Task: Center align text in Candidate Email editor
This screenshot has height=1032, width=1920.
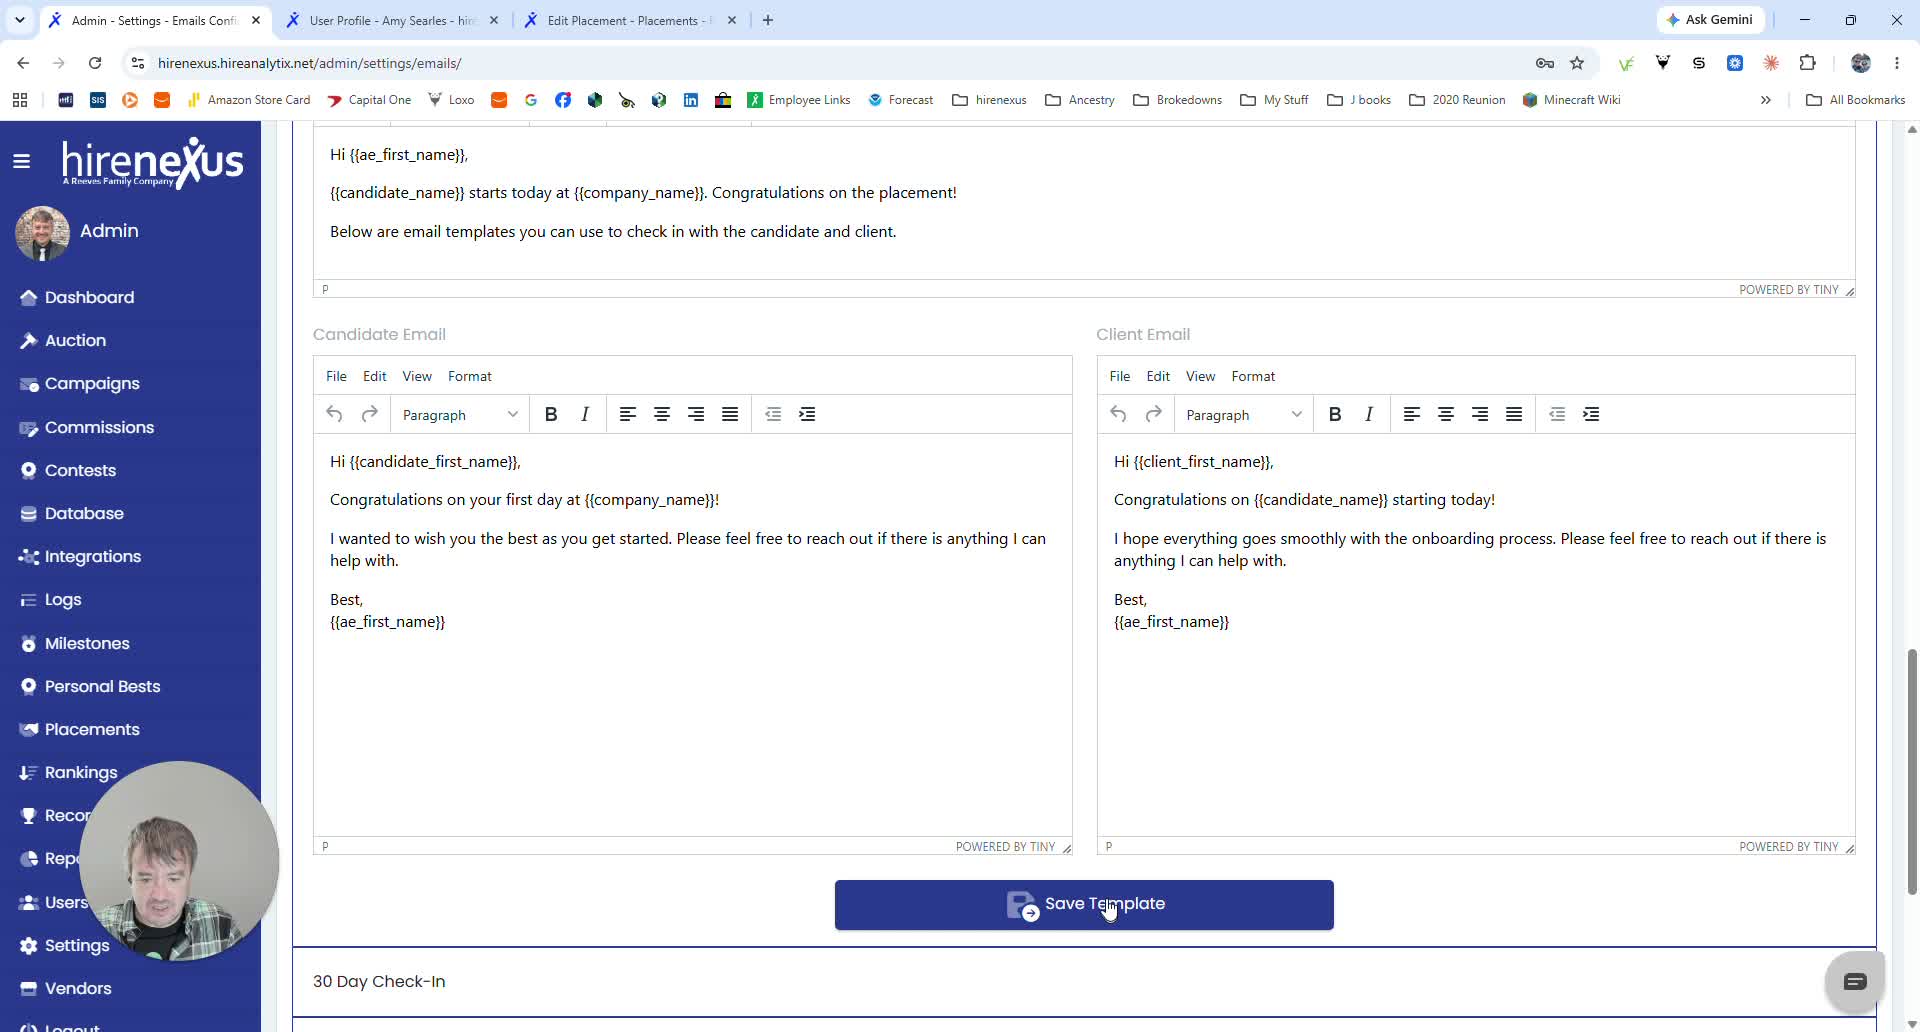Action: [x=662, y=414]
